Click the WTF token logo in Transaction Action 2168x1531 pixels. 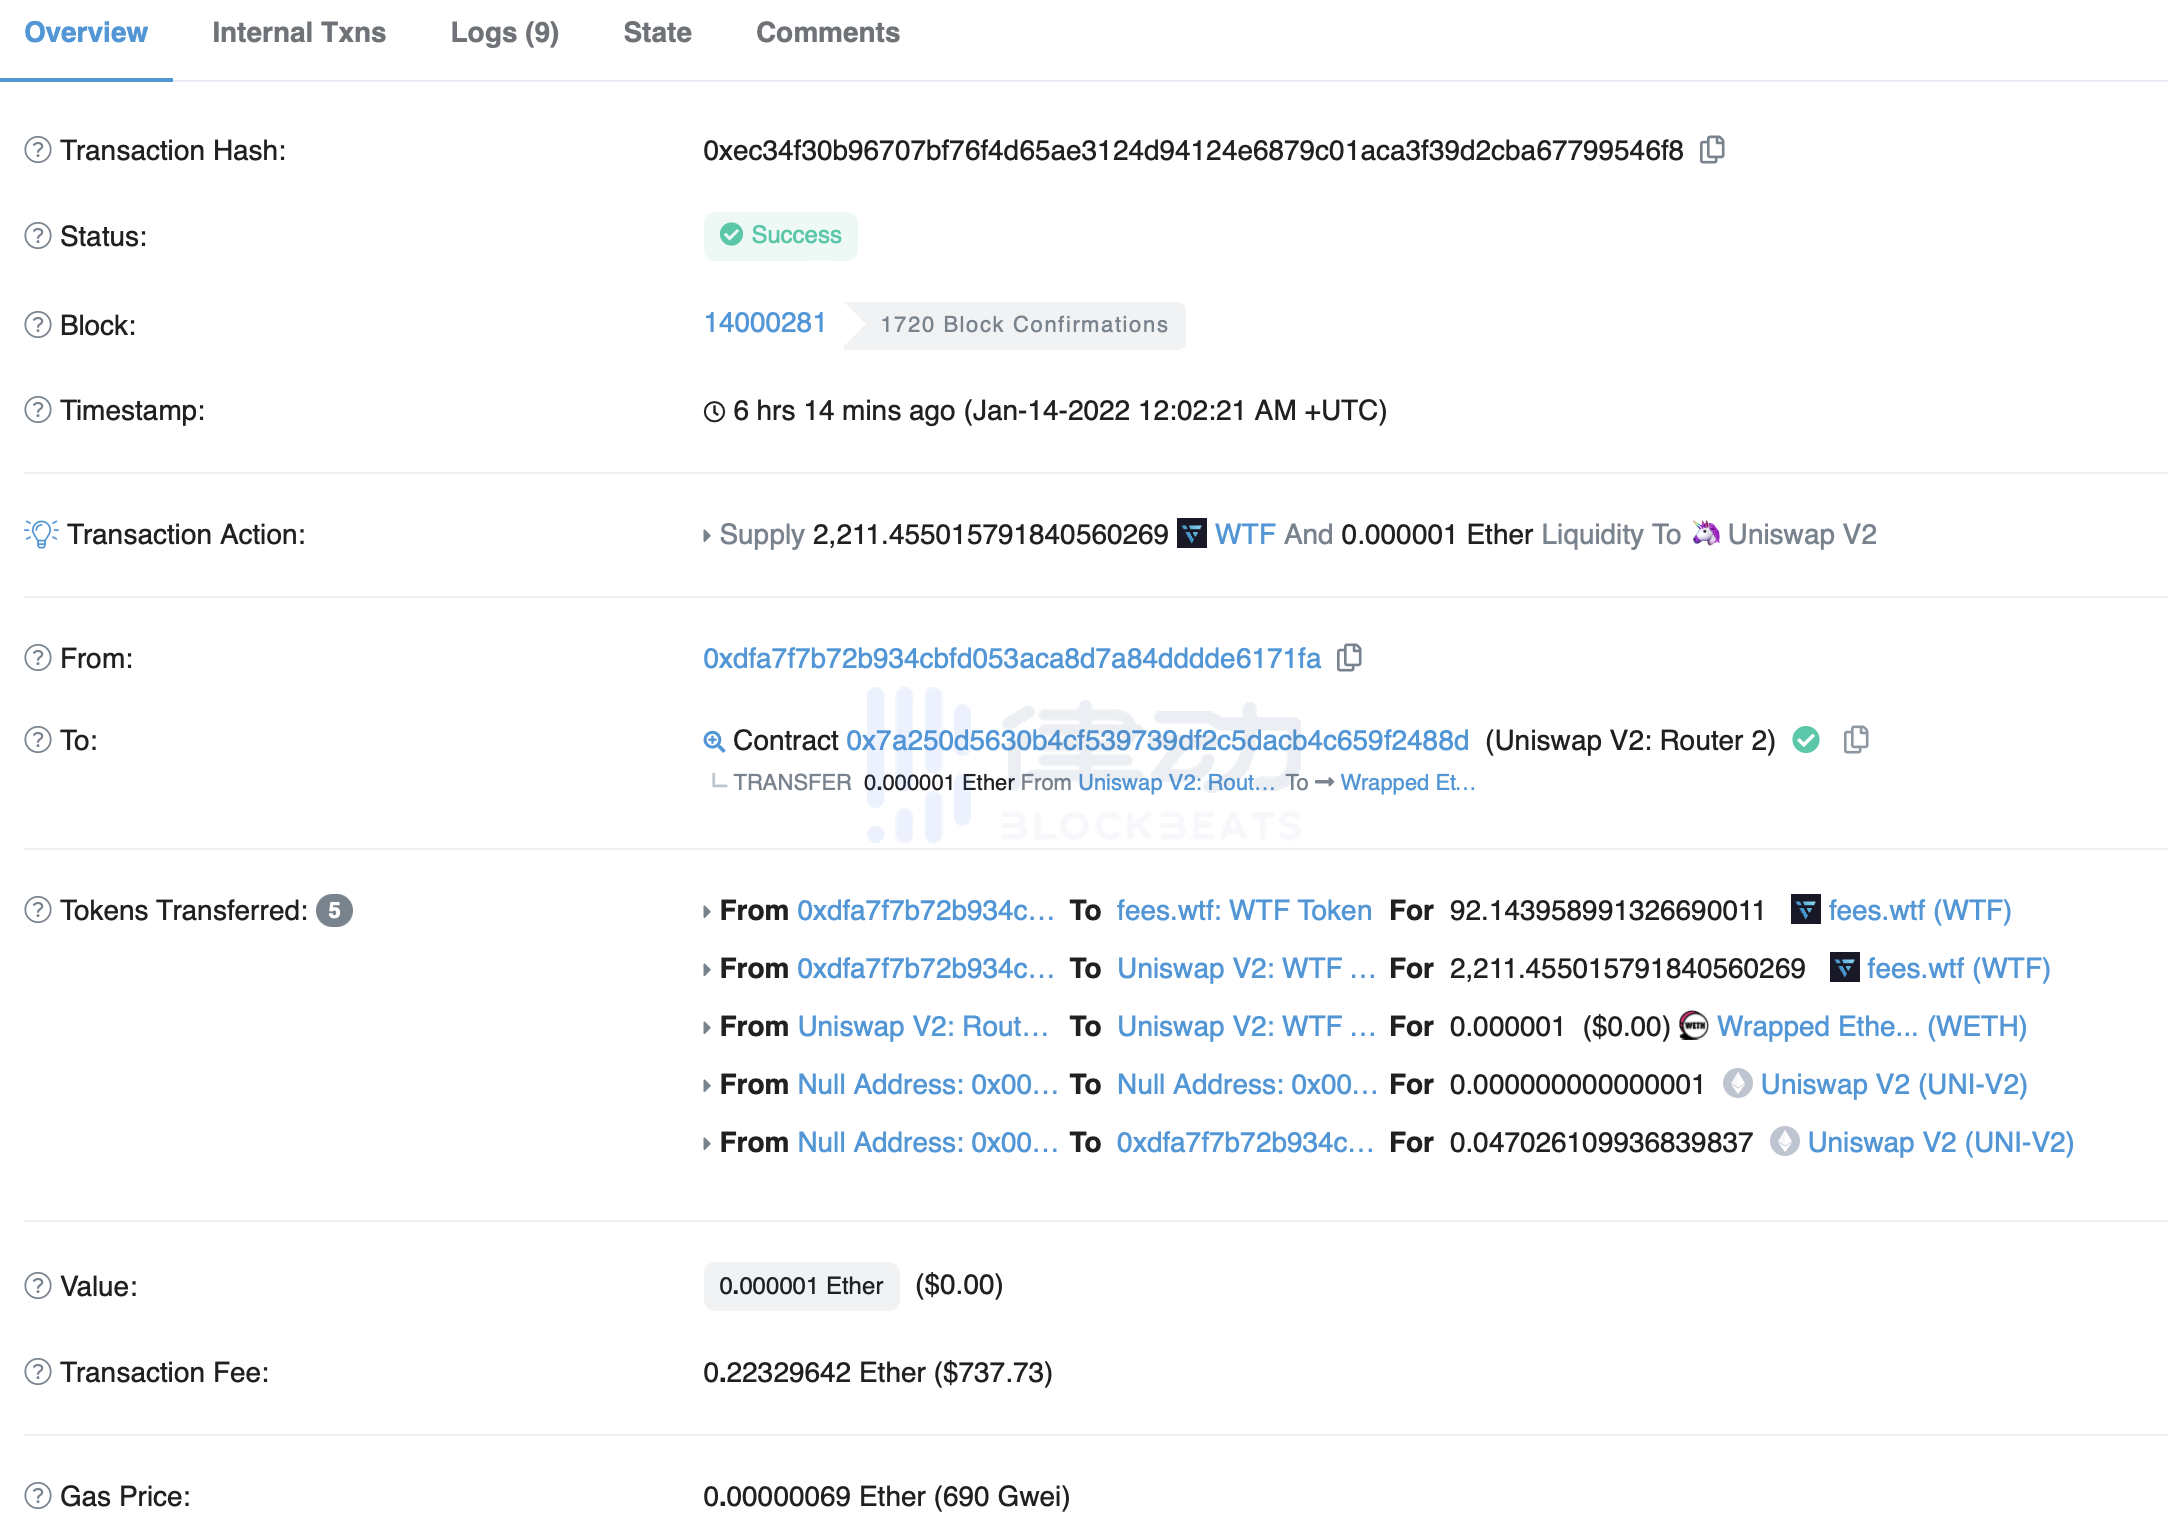point(1192,534)
